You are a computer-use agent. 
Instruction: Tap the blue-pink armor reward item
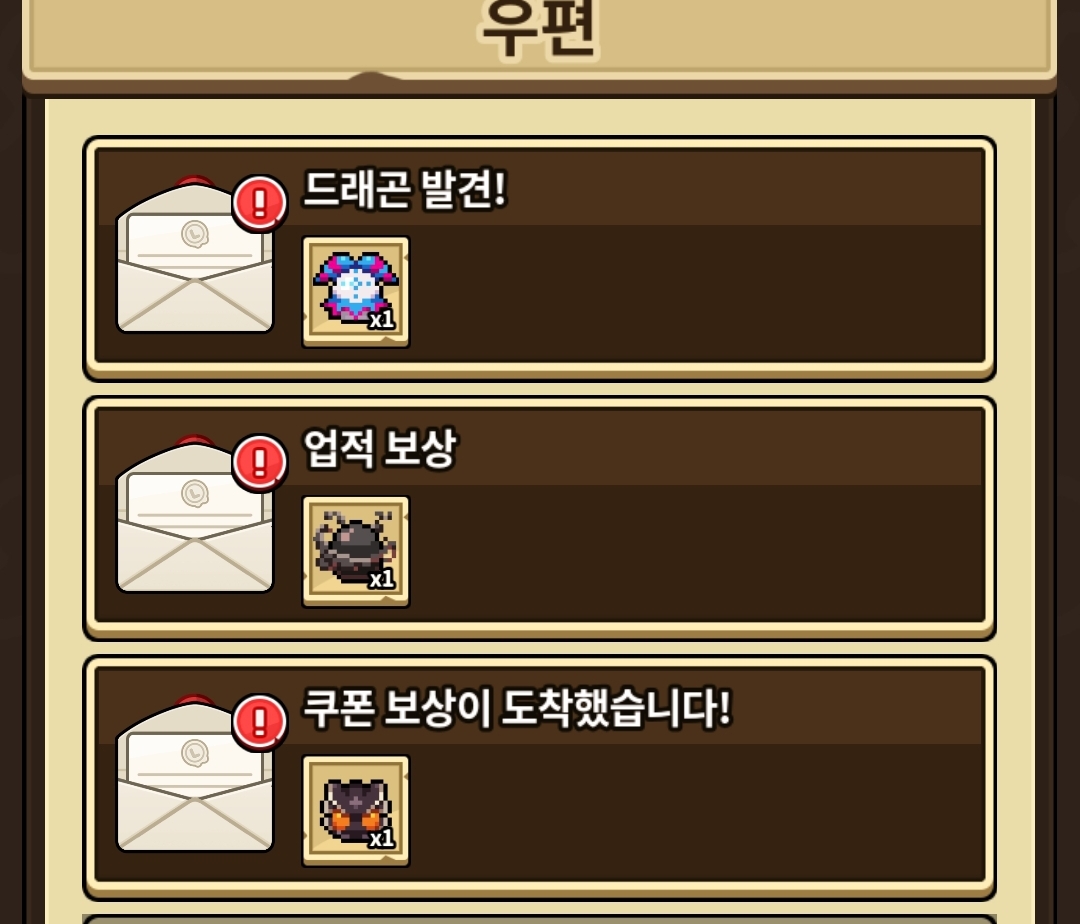[355, 292]
